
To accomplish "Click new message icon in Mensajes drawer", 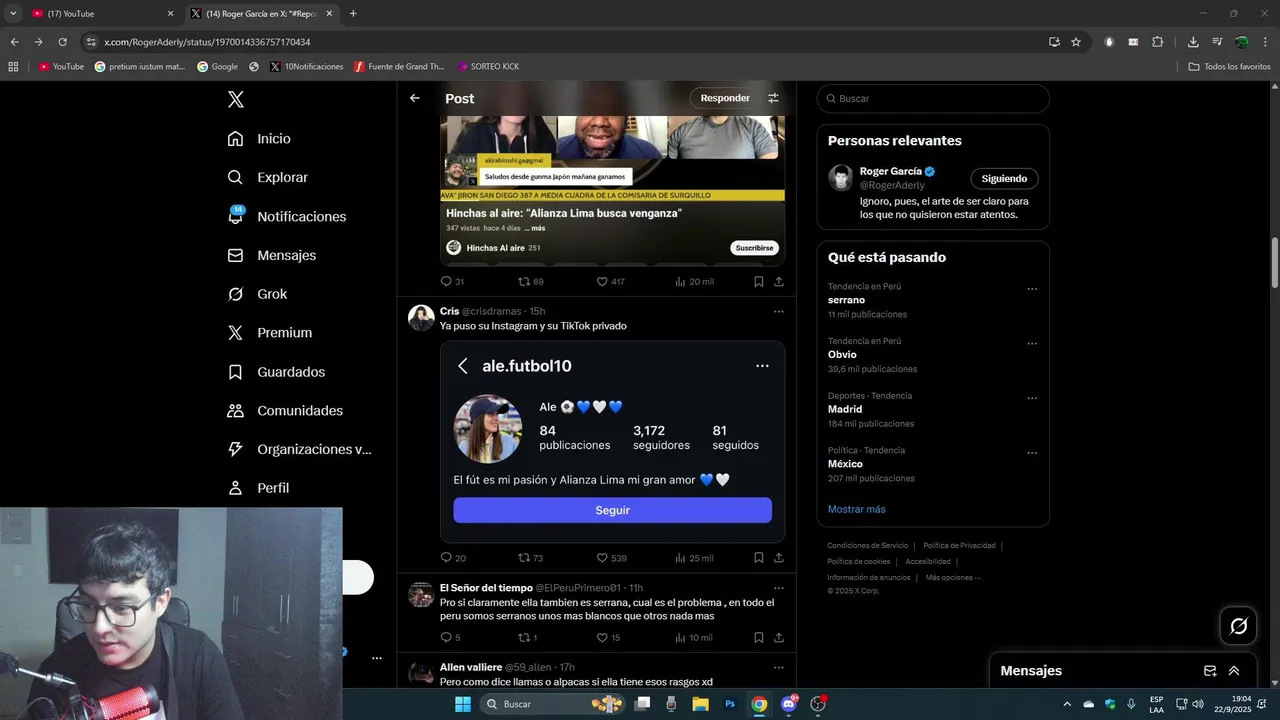I will click(1210, 671).
